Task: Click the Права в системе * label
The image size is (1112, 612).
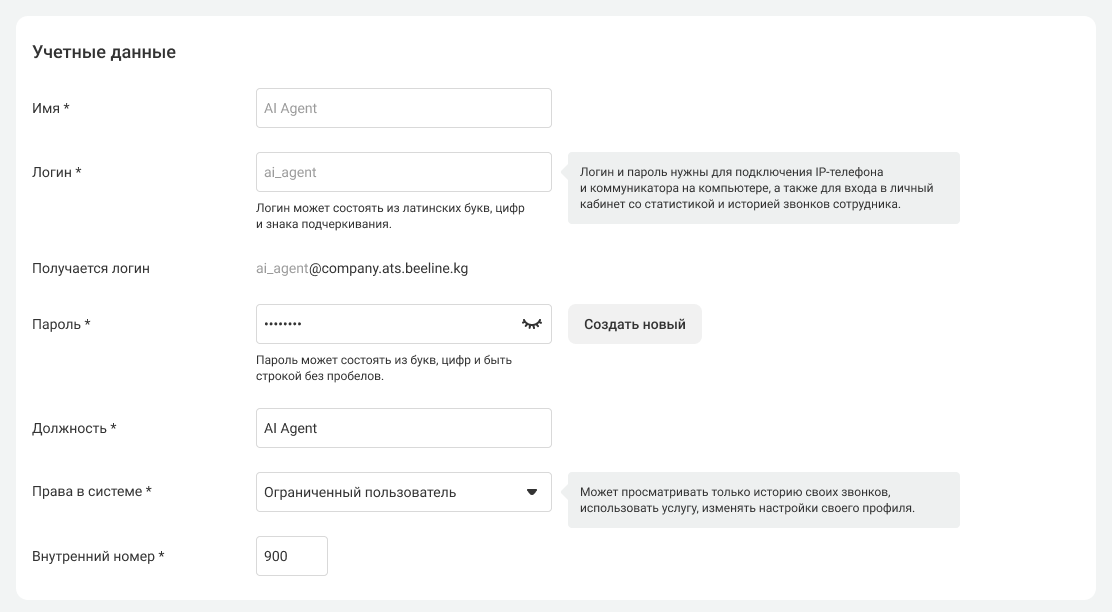Action: tap(91, 491)
